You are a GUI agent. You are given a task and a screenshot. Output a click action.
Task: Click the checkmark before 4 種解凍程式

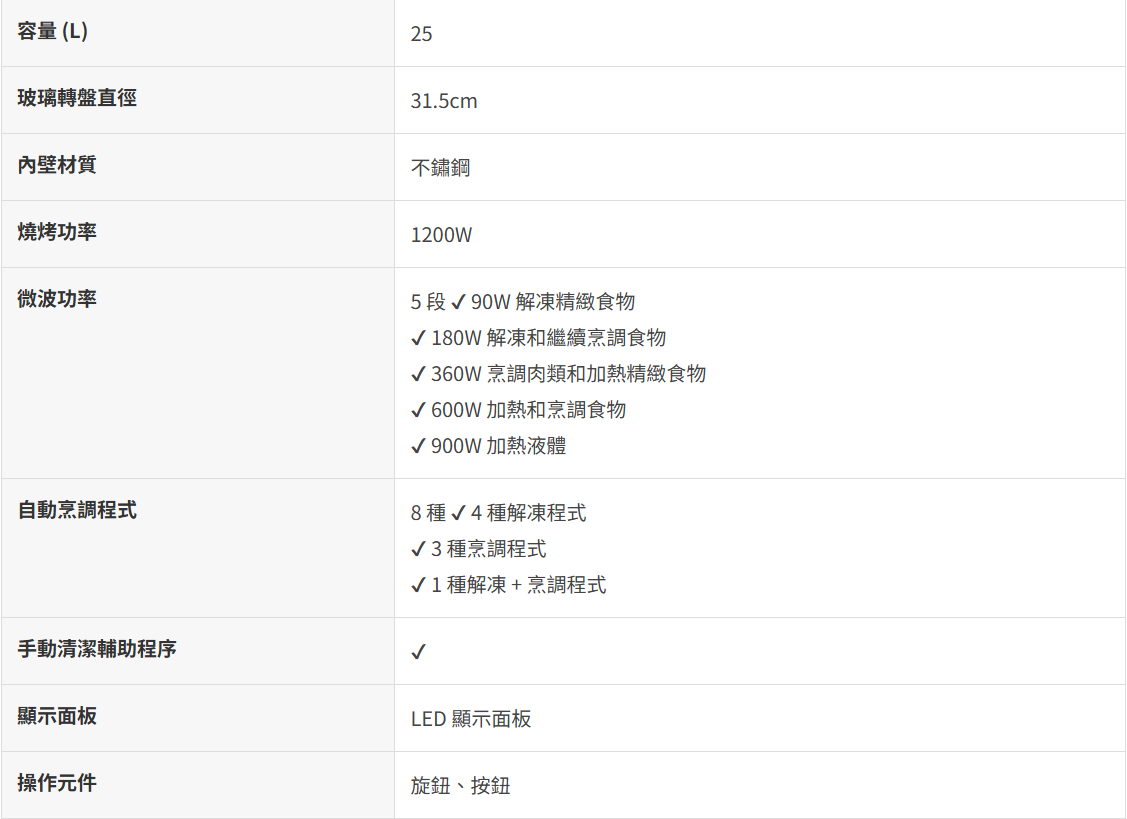point(458,514)
